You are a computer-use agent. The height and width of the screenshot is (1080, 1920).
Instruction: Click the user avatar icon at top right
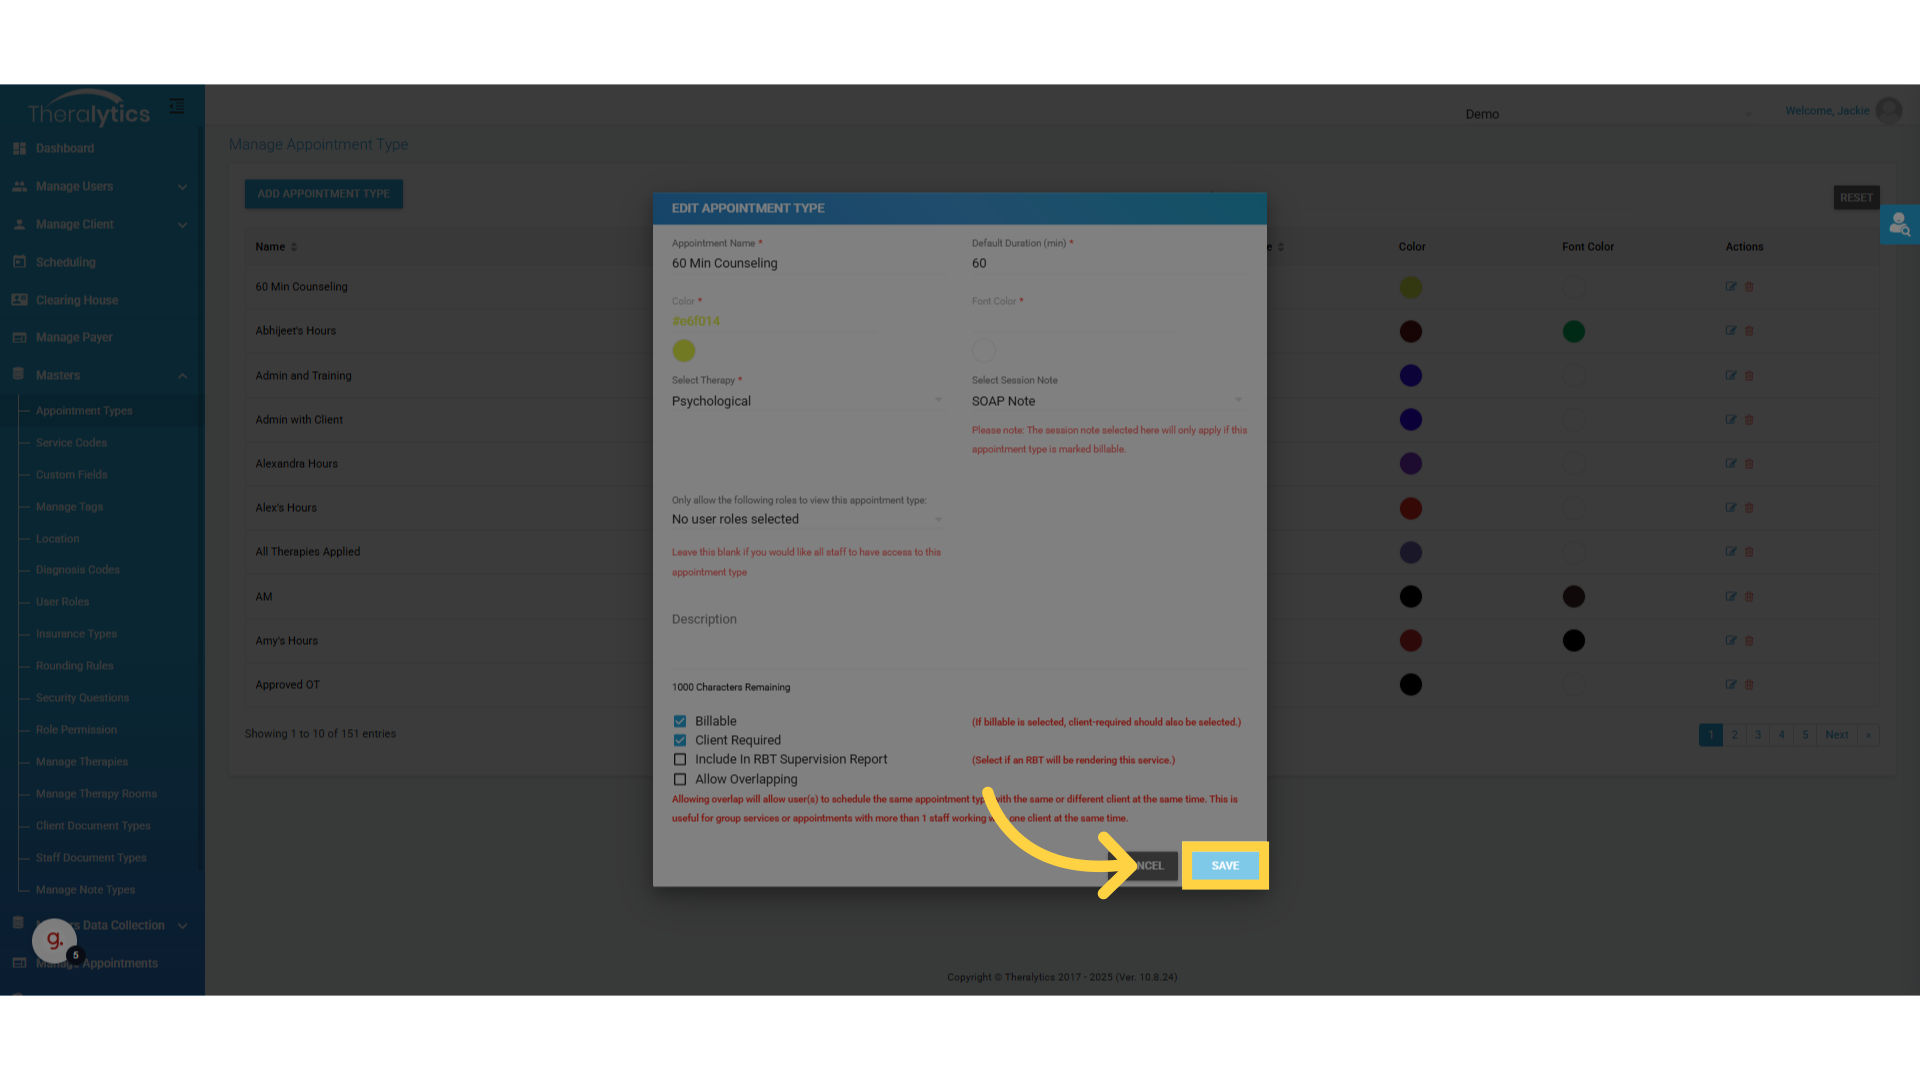(x=1888, y=110)
